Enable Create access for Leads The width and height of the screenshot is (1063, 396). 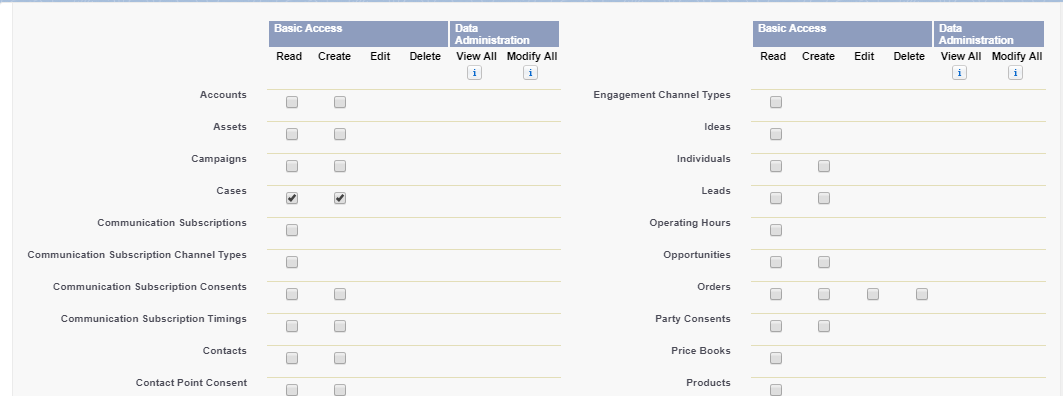tap(824, 198)
